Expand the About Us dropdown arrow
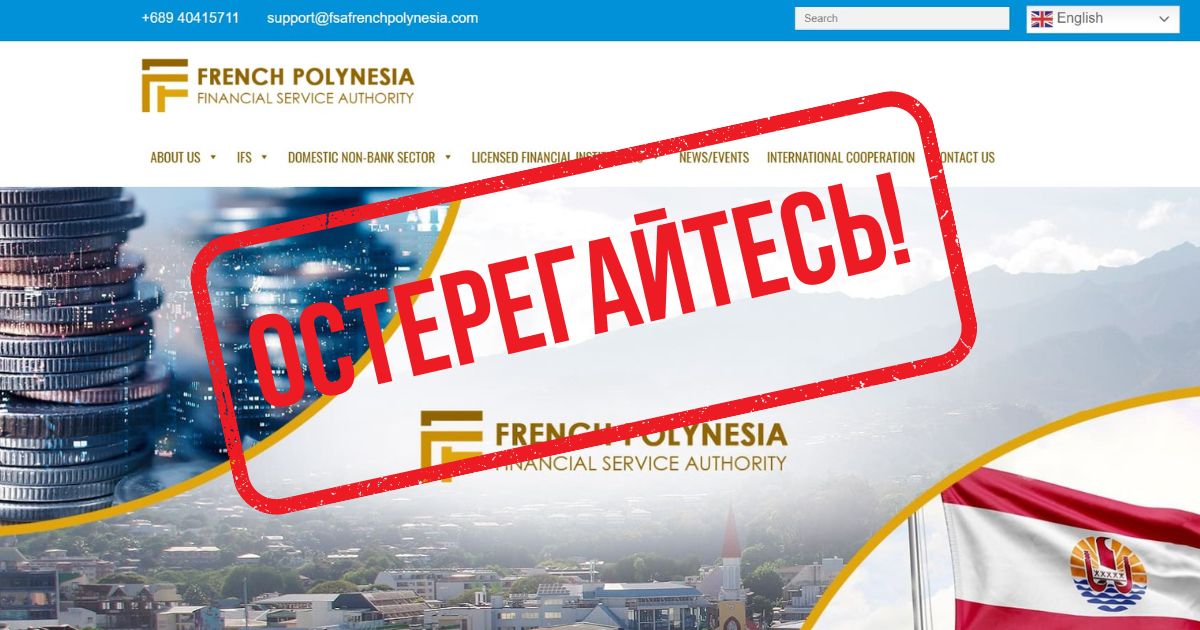1200x630 pixels. (x=213, y=157)
